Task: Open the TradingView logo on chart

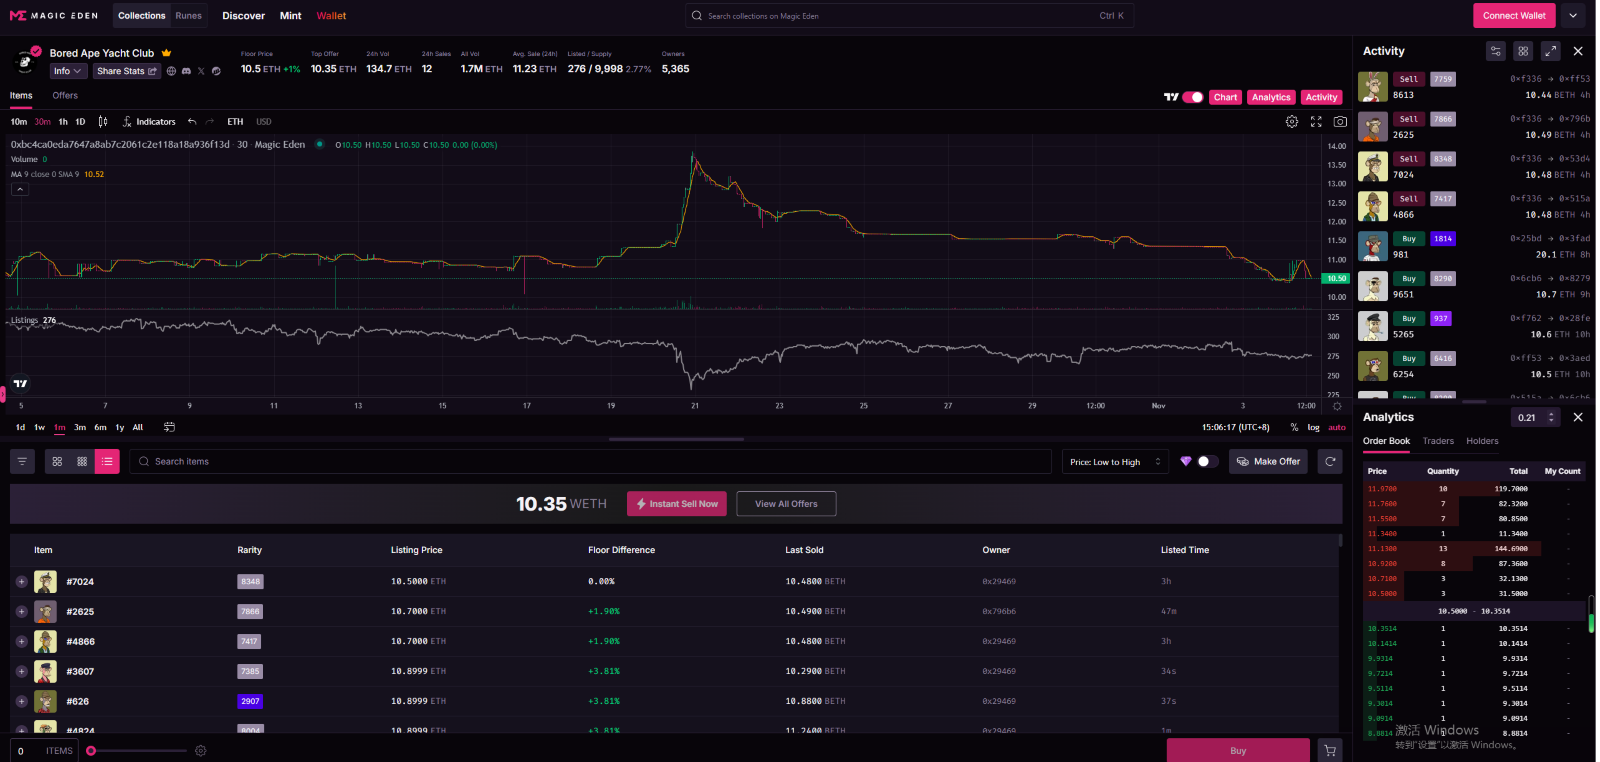Action: [x=20, y=383]
